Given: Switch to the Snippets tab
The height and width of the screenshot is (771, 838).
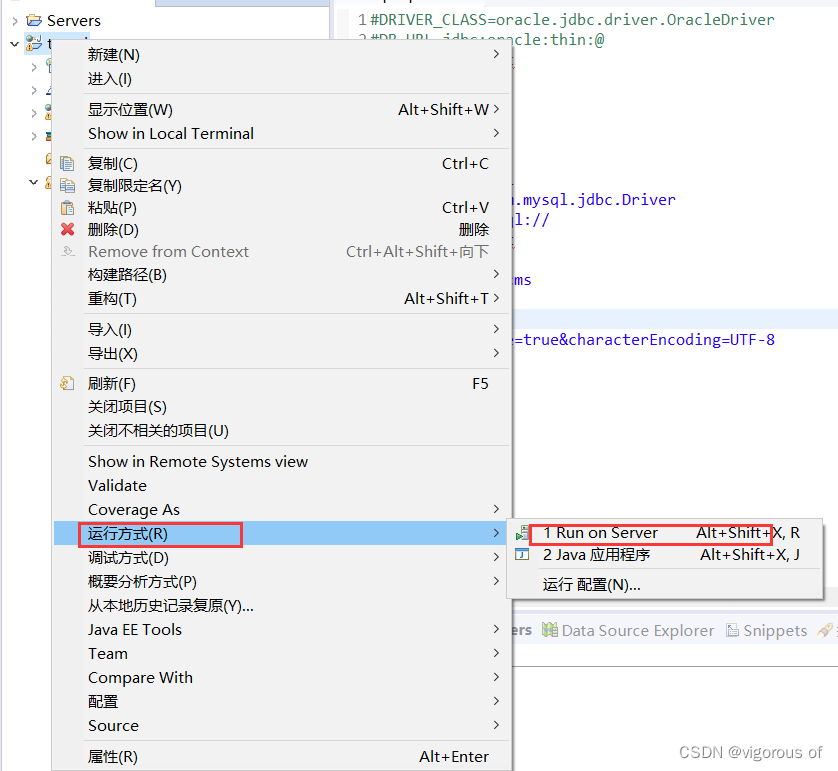Looking at the screenshot, I should [x=766, y=630].
